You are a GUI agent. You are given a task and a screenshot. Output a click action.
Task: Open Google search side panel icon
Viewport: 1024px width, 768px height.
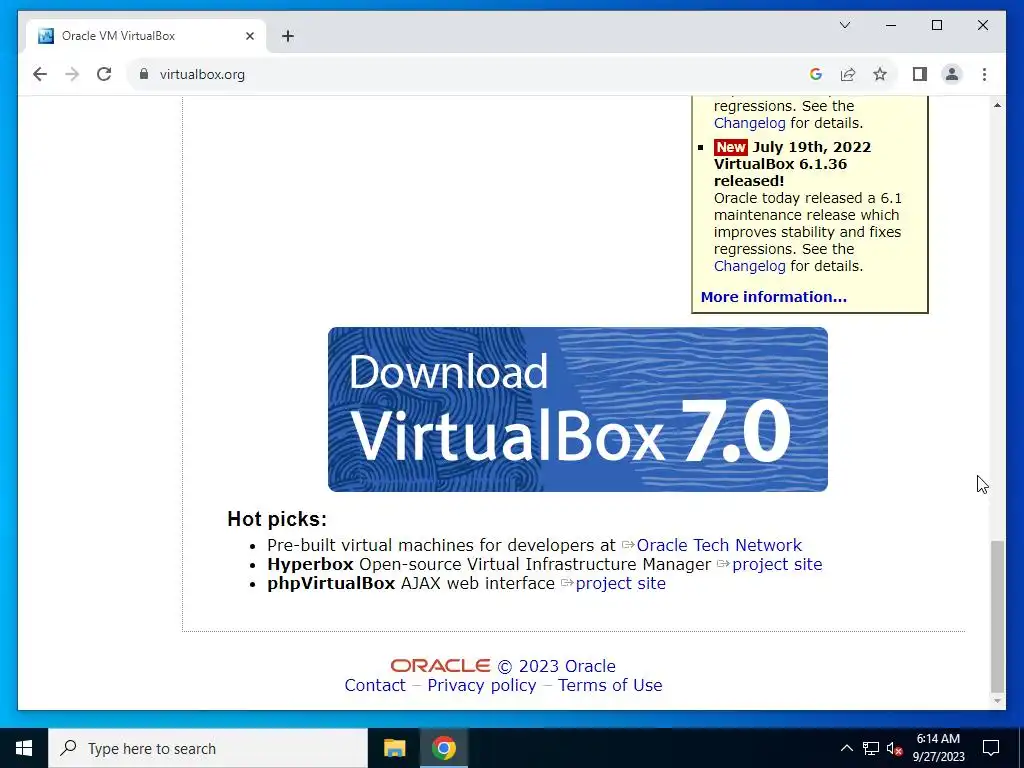[x=815, y=74]
